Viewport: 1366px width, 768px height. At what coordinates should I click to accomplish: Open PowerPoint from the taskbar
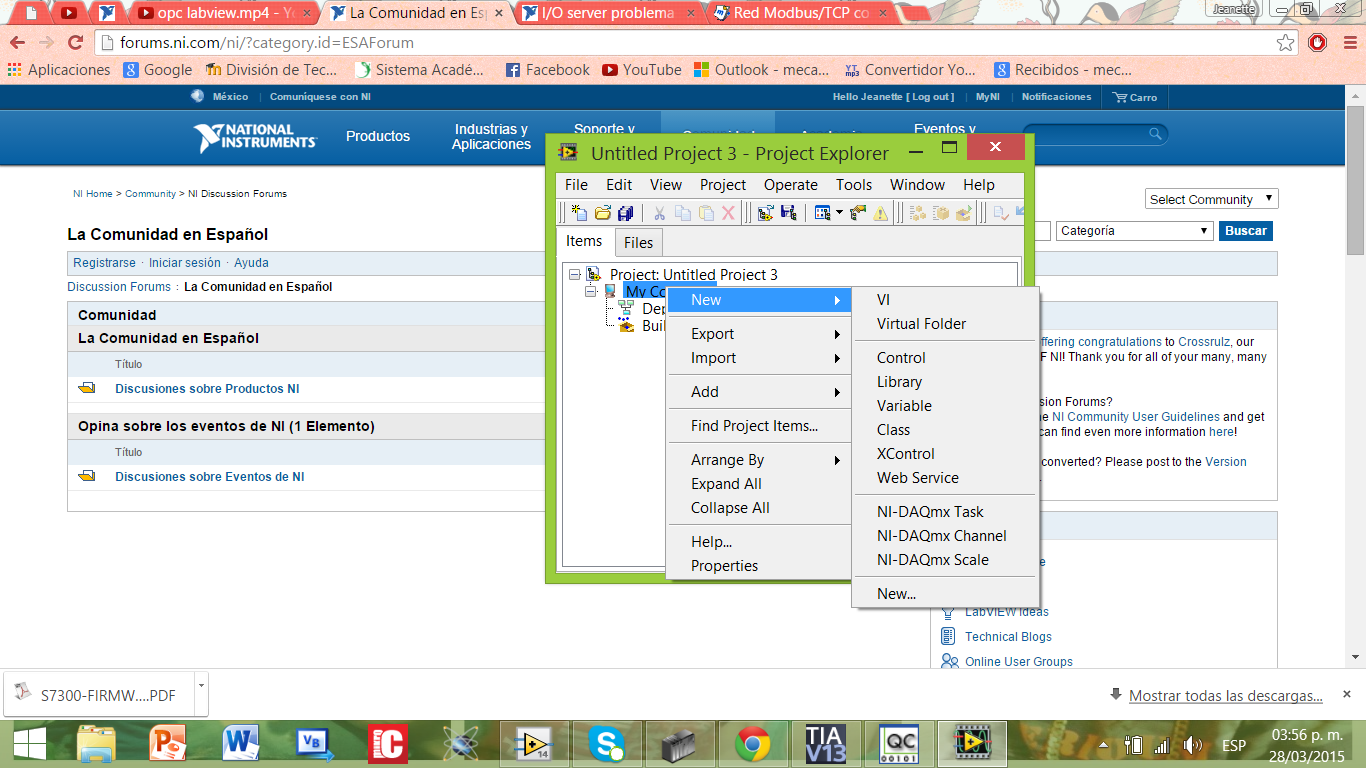coord(168,743)
